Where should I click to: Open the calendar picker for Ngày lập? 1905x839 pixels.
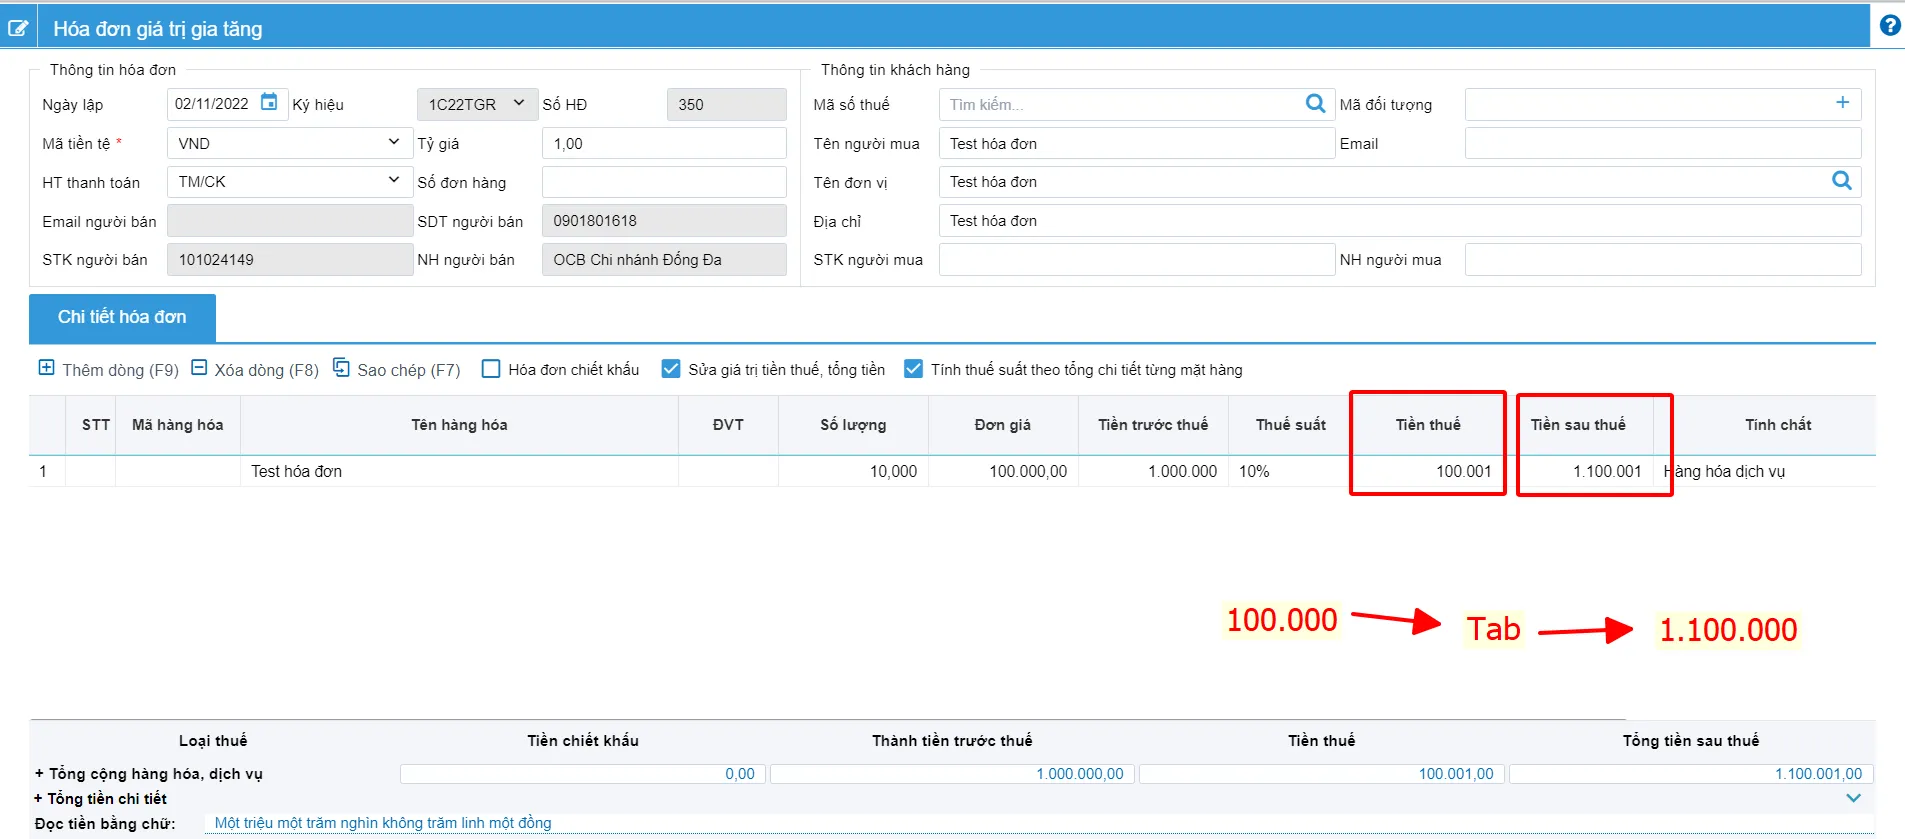[269, 102]
